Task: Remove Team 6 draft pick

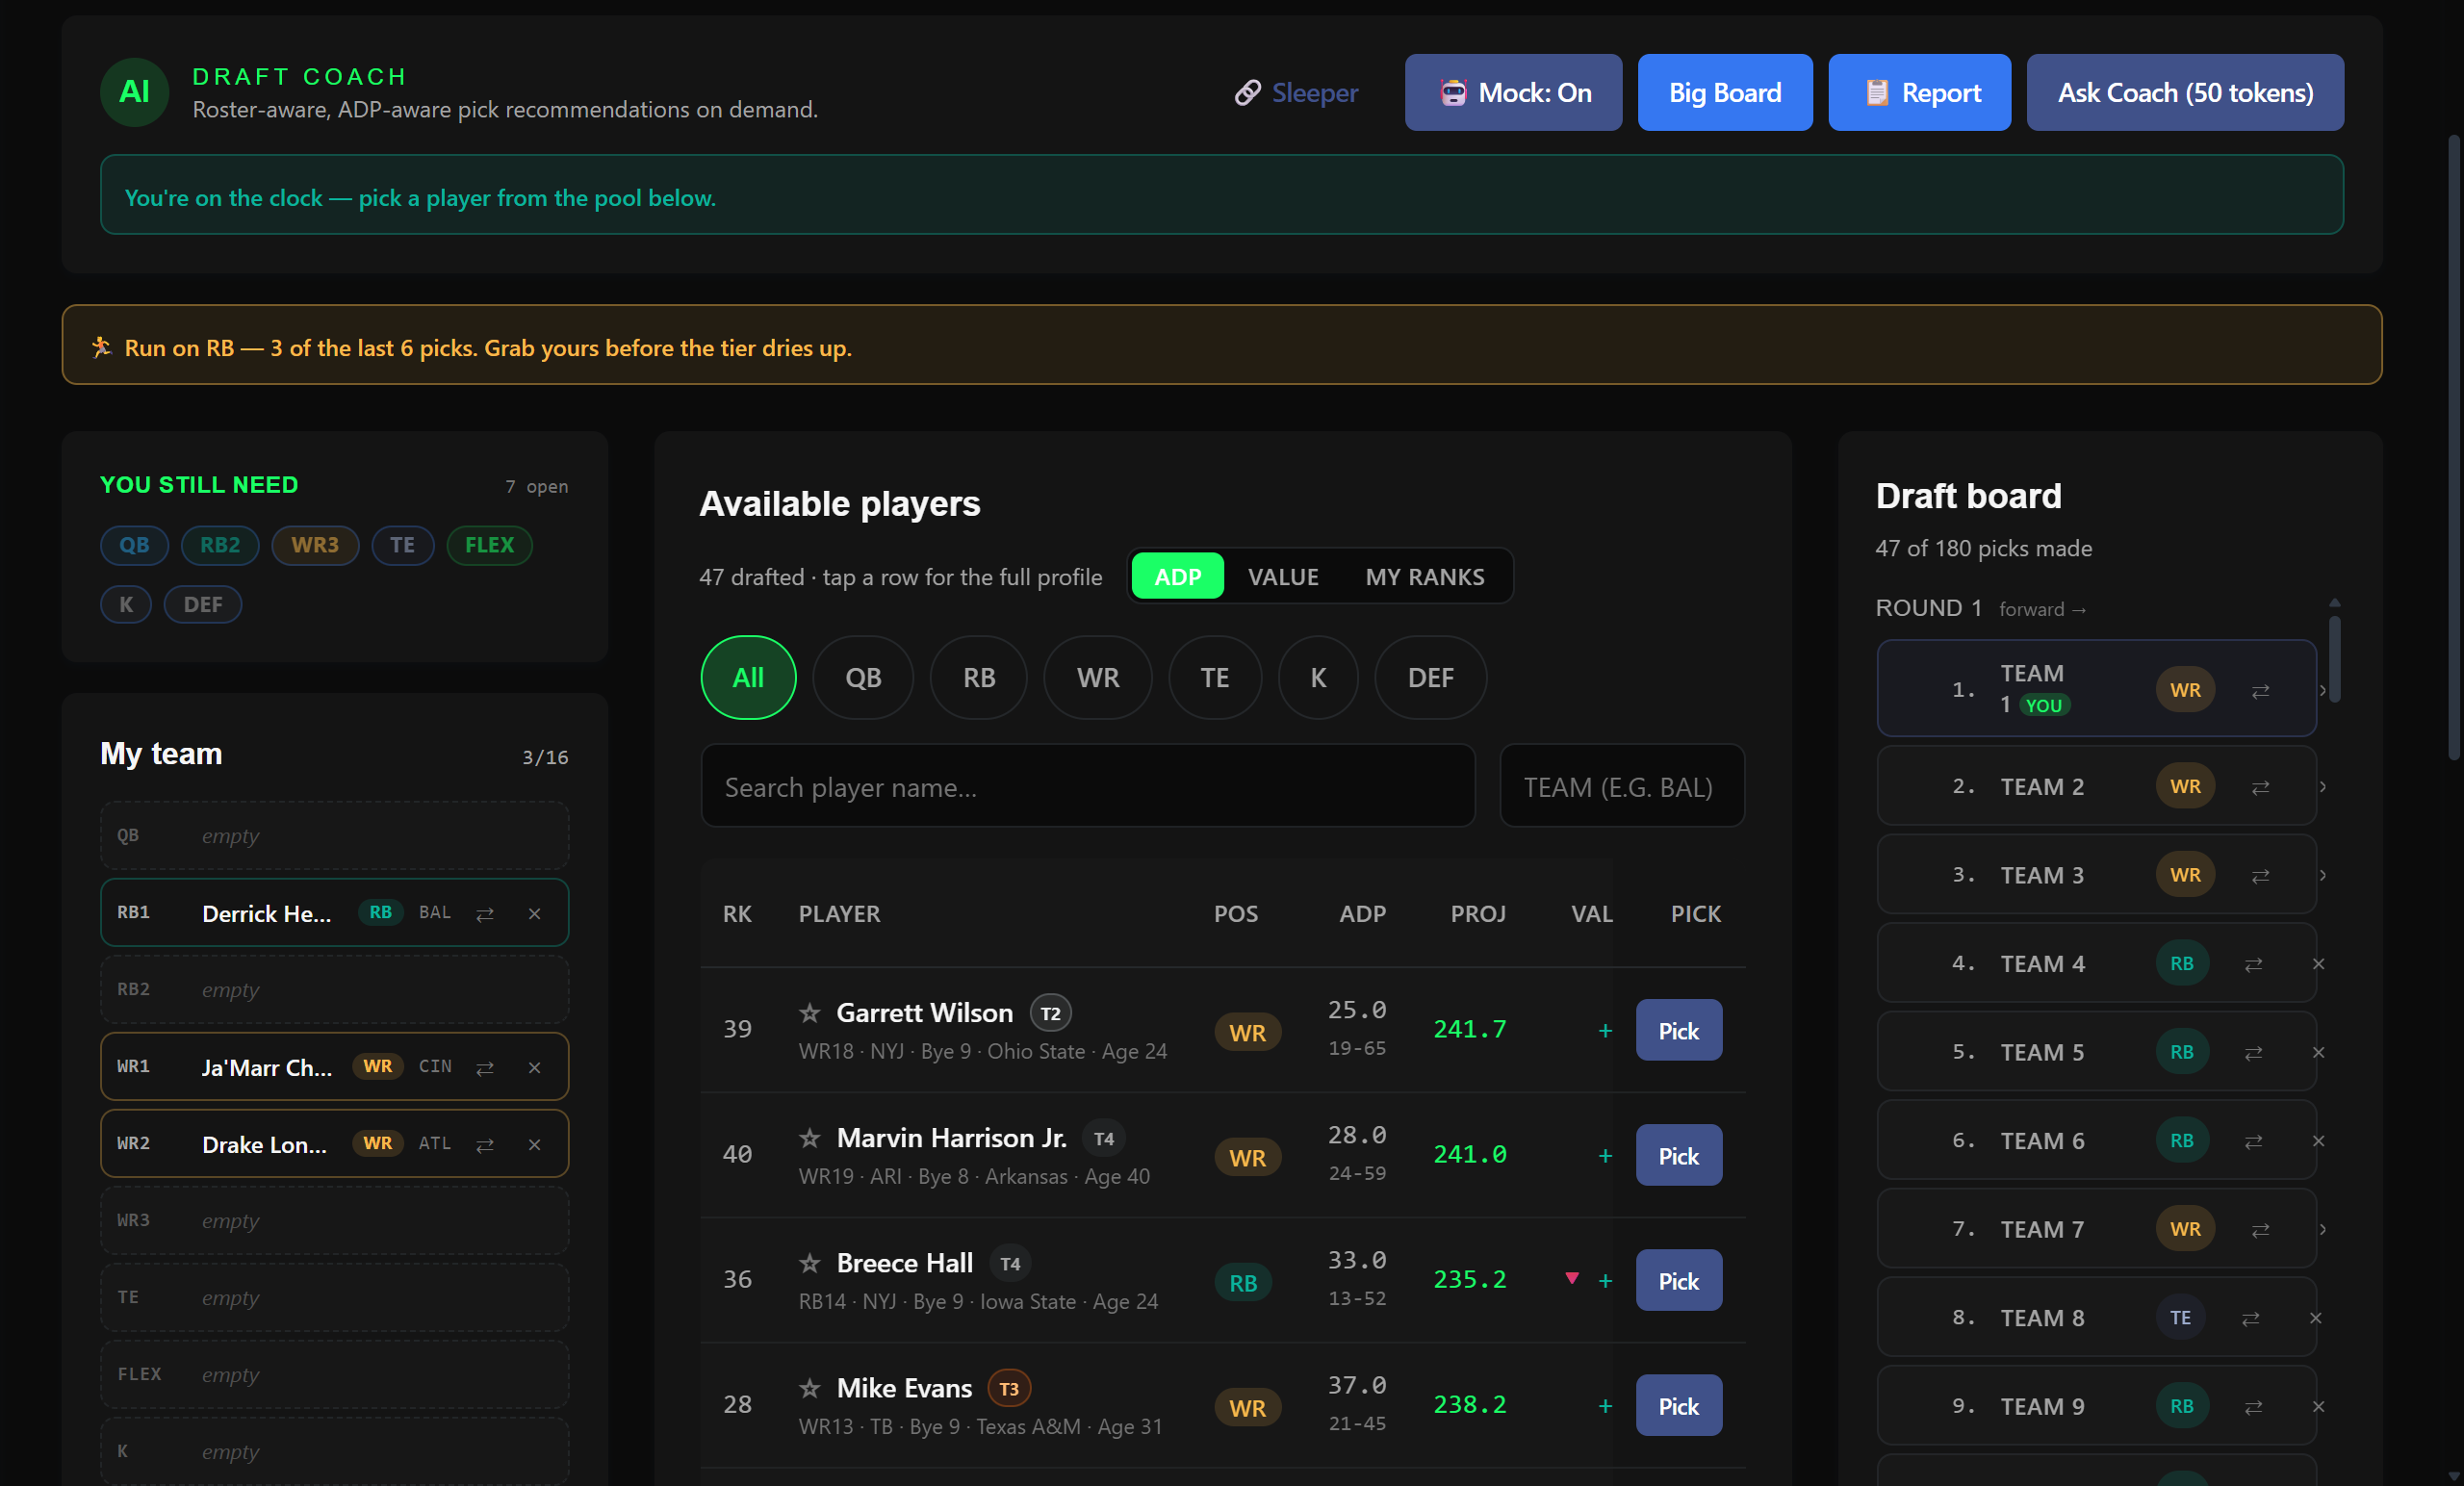Action: (x=2318, y=1141)
